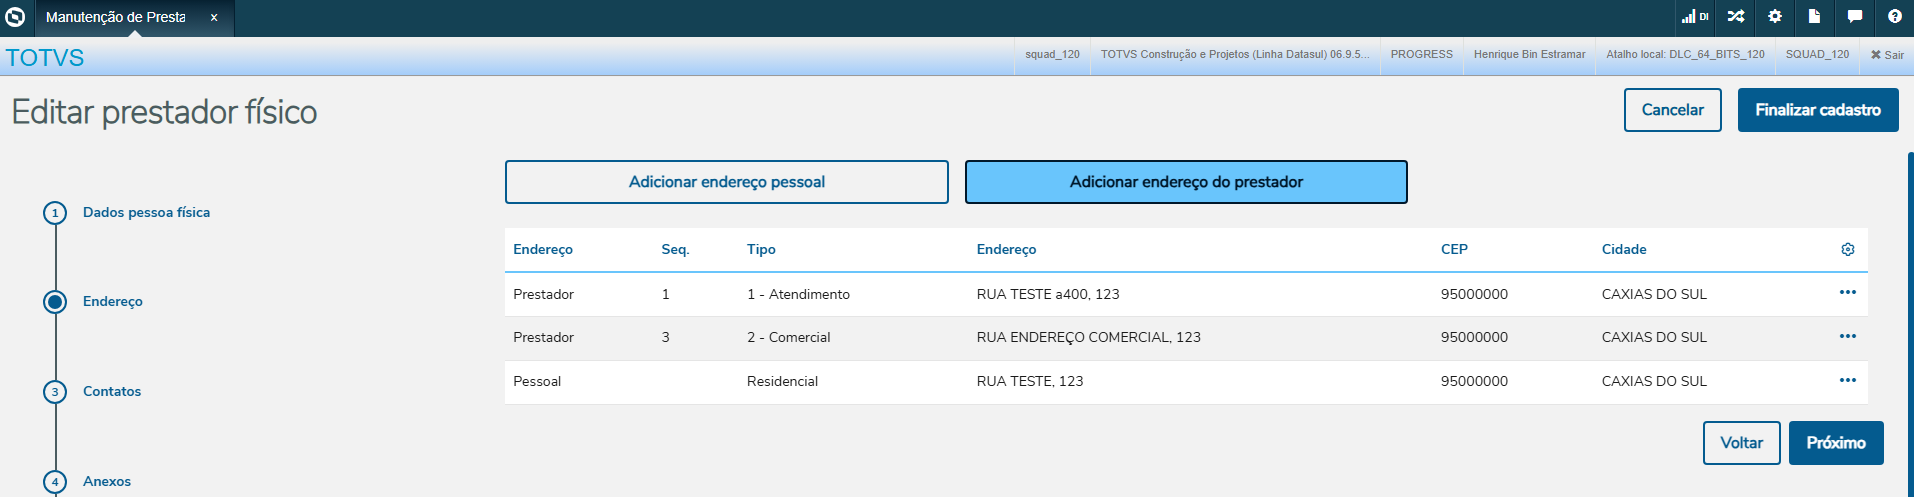This screenshot has height=497, width=1914.
Task: Select 1 - Atendimento cell
Action: [798, 294]
